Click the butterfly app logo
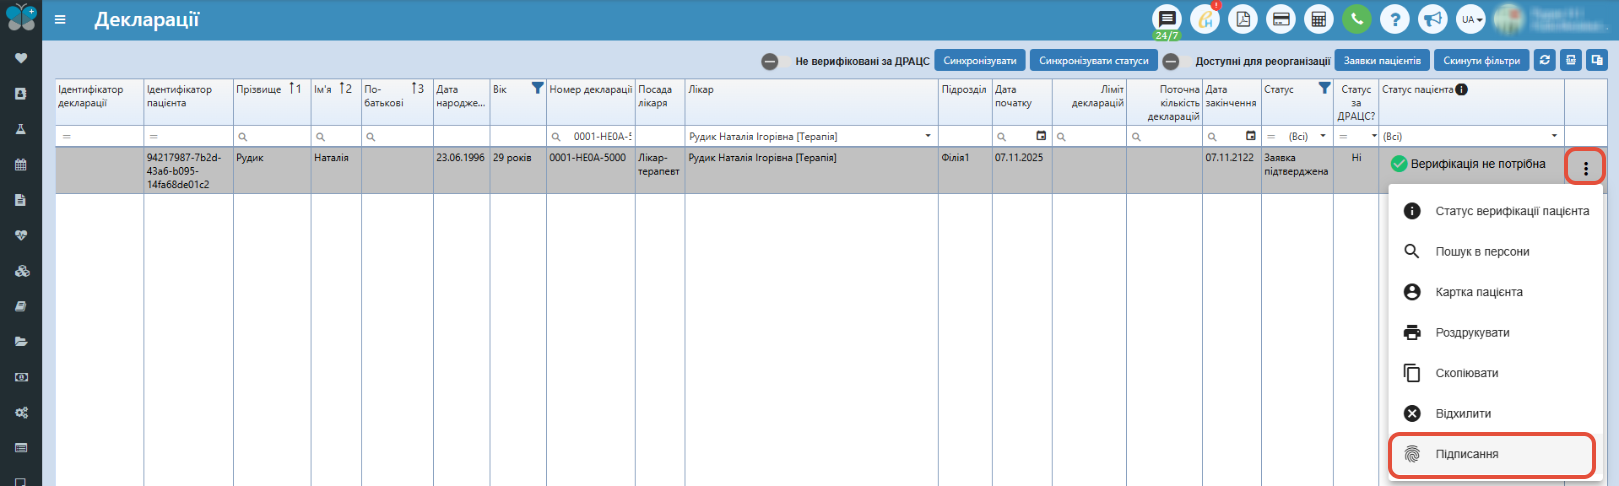This screenshot has height=486, width=1619. click(x=21, y=17)
